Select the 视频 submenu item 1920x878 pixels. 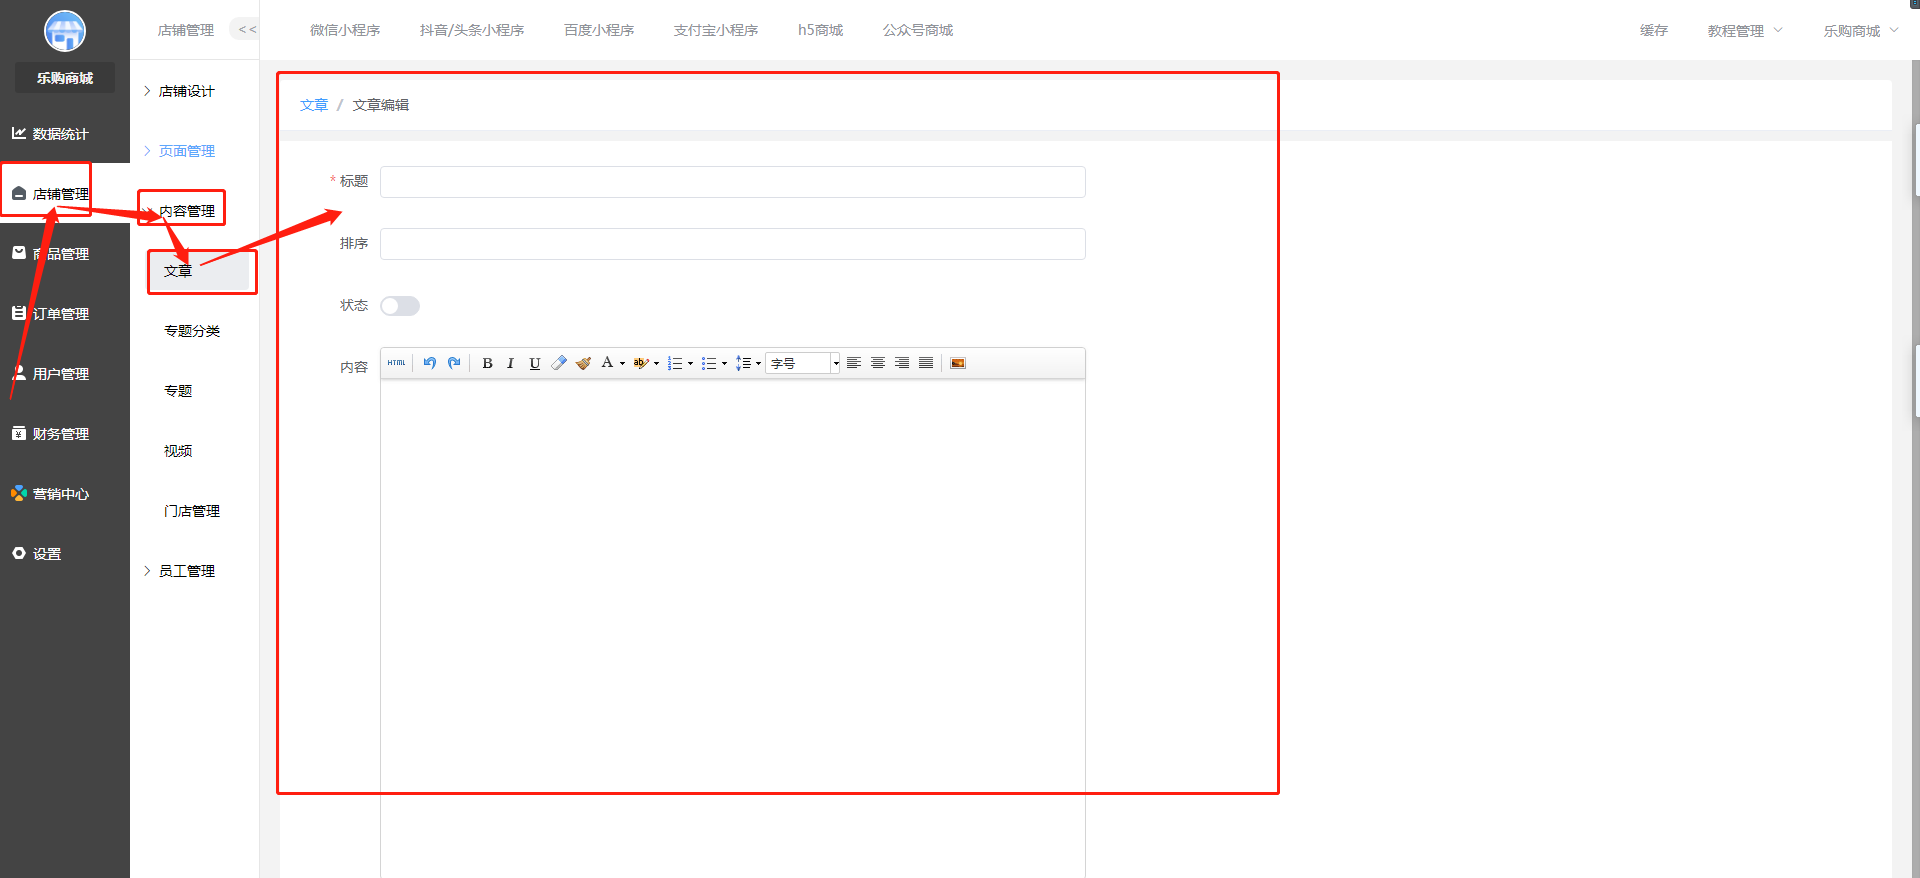pyautogui.click(x=178, y=451)
